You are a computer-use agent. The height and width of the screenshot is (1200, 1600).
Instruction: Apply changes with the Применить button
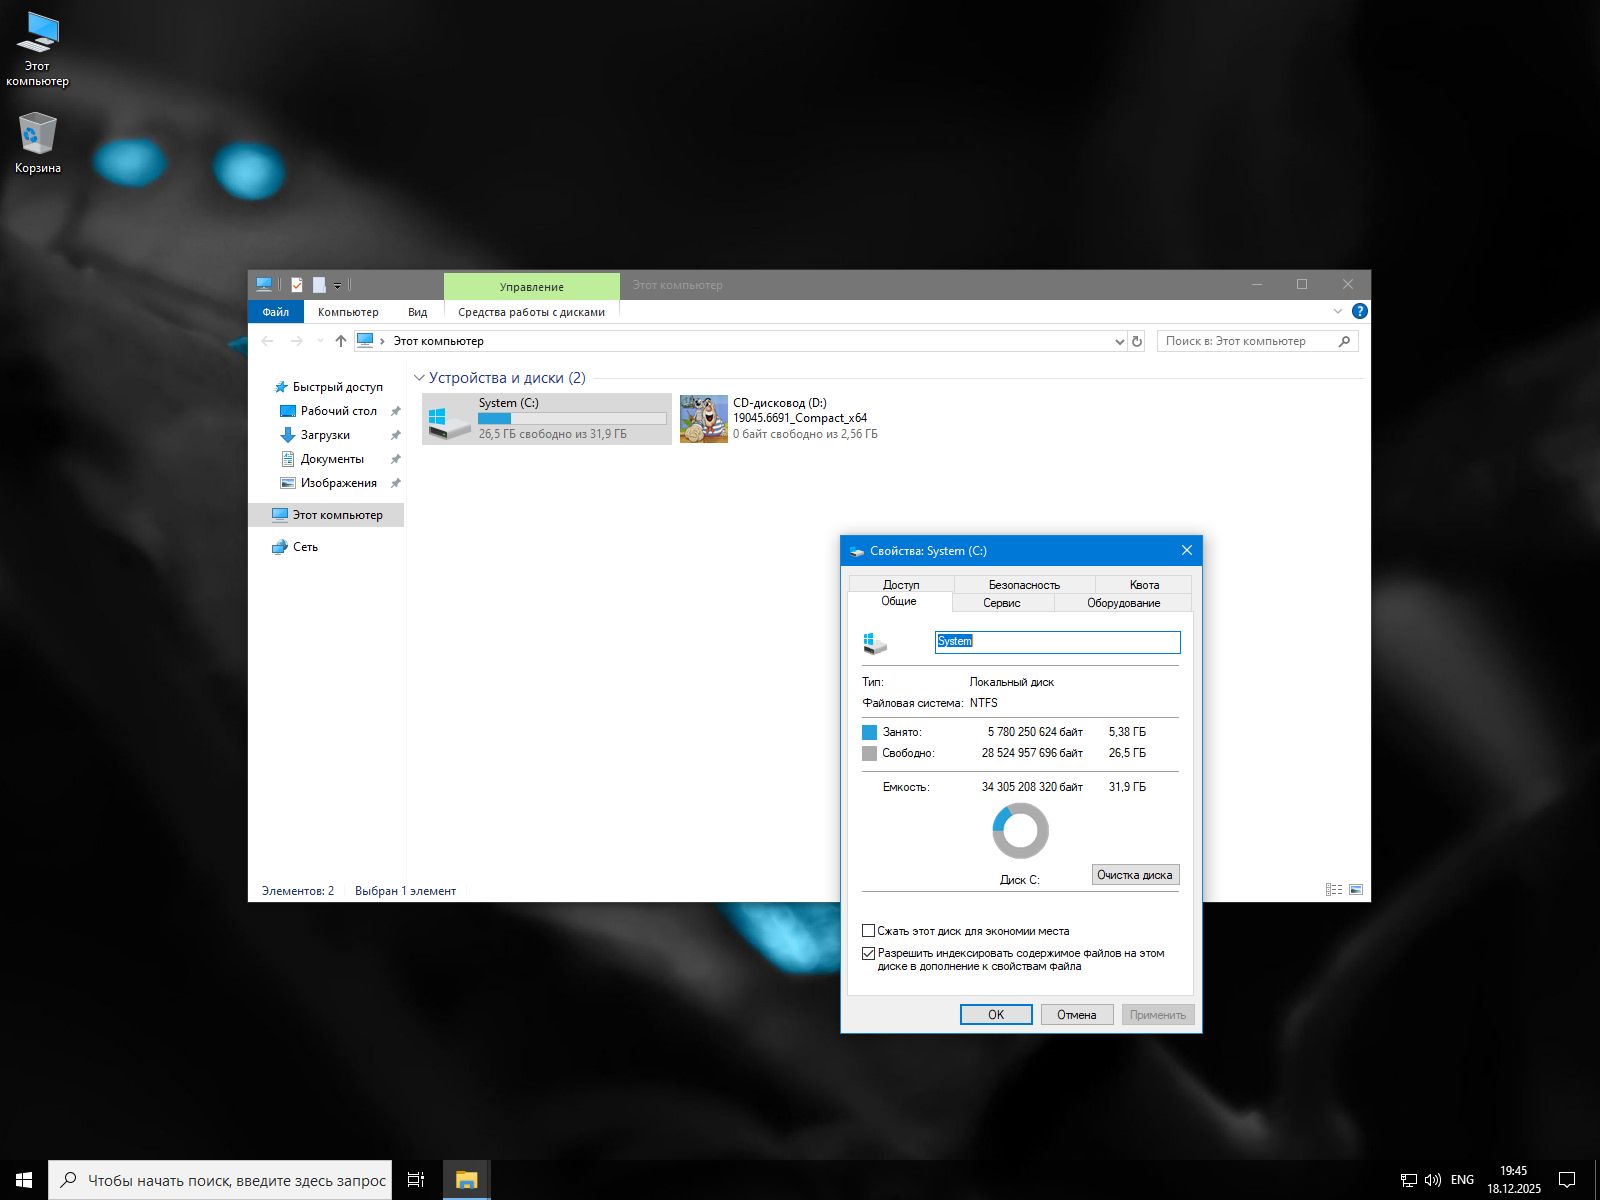[1157, 1014]
